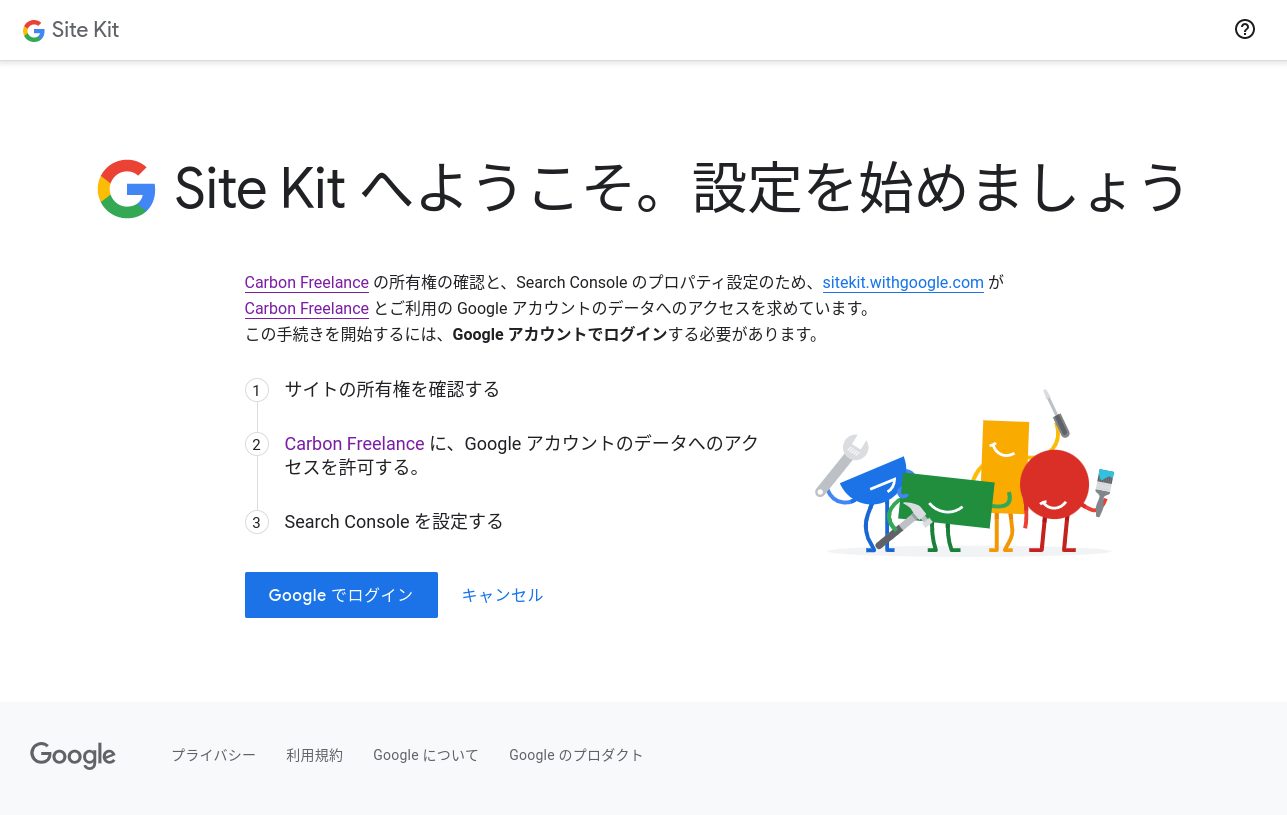Open the プライバシー footer link

click(213, 755)
